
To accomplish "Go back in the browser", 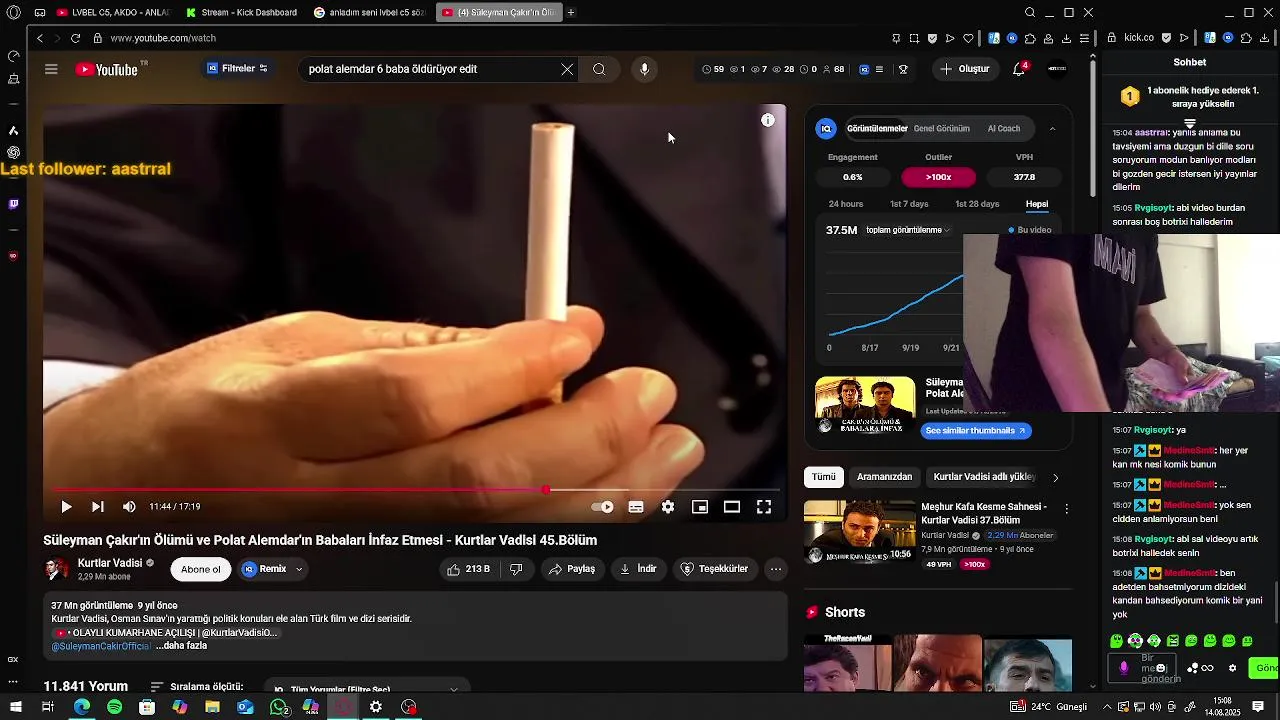I will [x=40, y=38].
